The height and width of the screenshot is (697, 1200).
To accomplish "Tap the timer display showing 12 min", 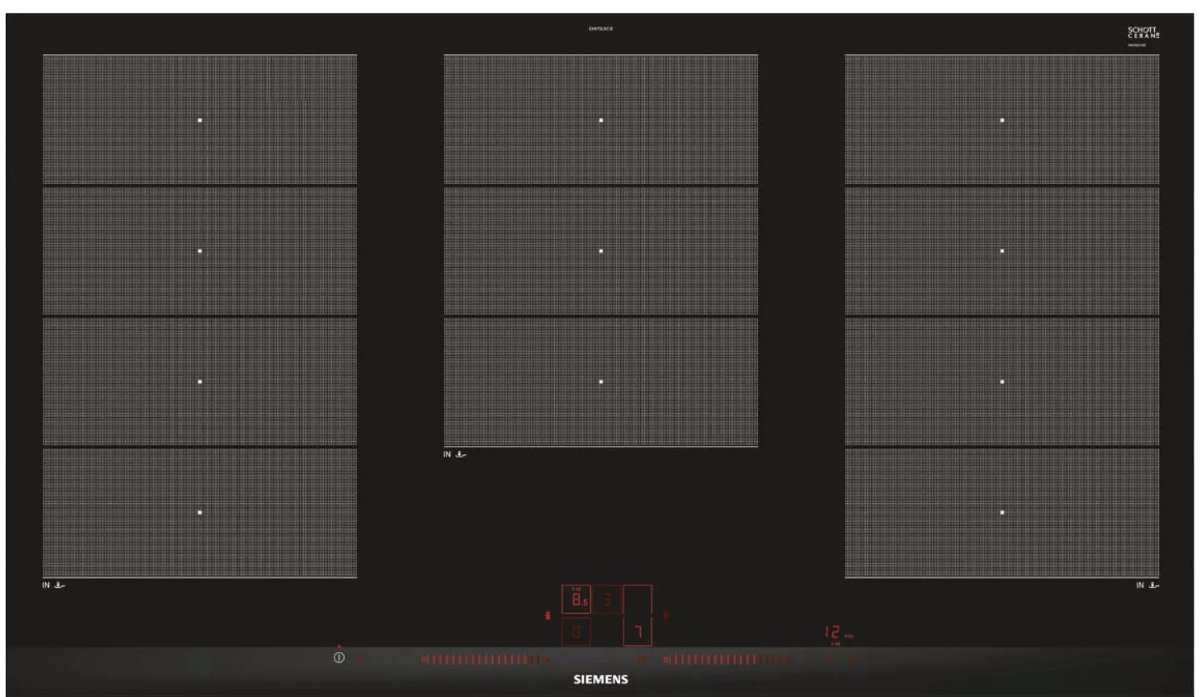I will (x=832, y=633).
